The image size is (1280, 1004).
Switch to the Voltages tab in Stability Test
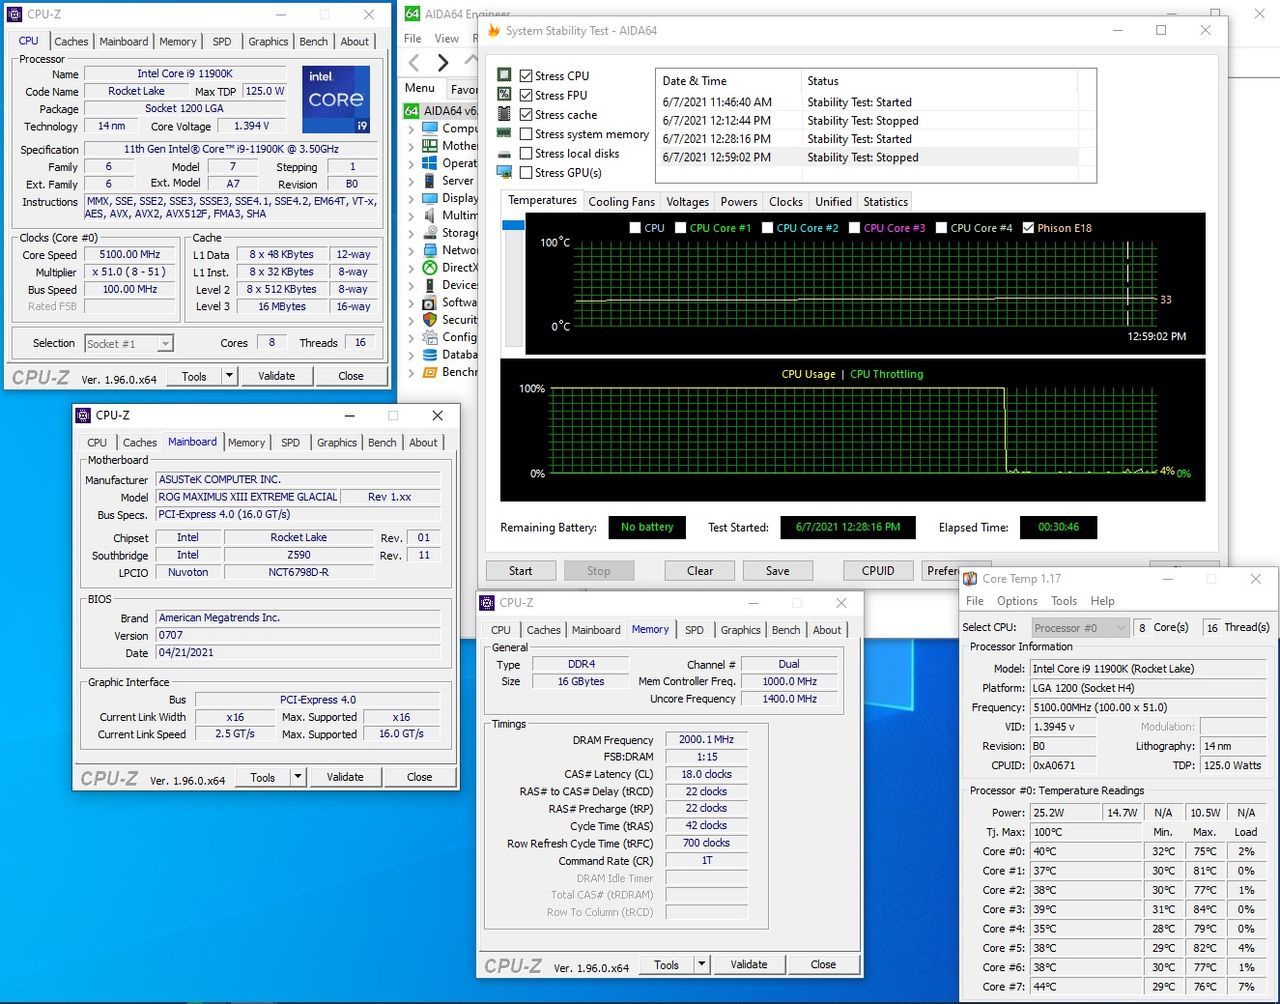coord(687,202)
